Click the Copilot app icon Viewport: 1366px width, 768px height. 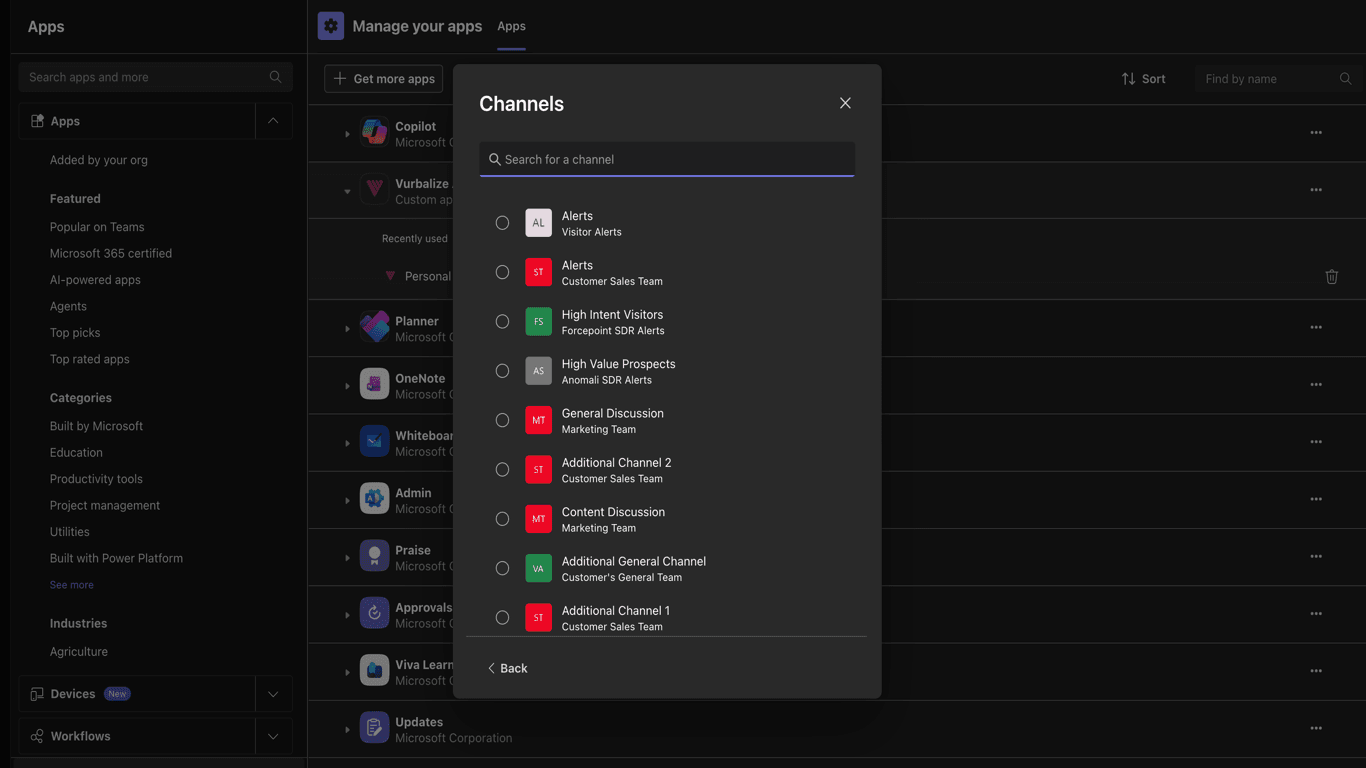coord(374,131)
